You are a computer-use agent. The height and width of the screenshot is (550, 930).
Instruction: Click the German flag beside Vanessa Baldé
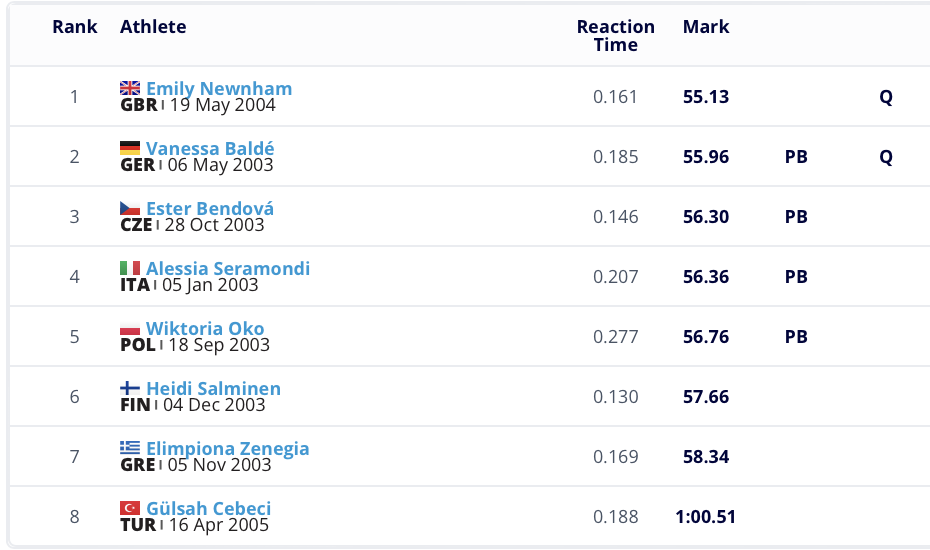click(130, 148)
